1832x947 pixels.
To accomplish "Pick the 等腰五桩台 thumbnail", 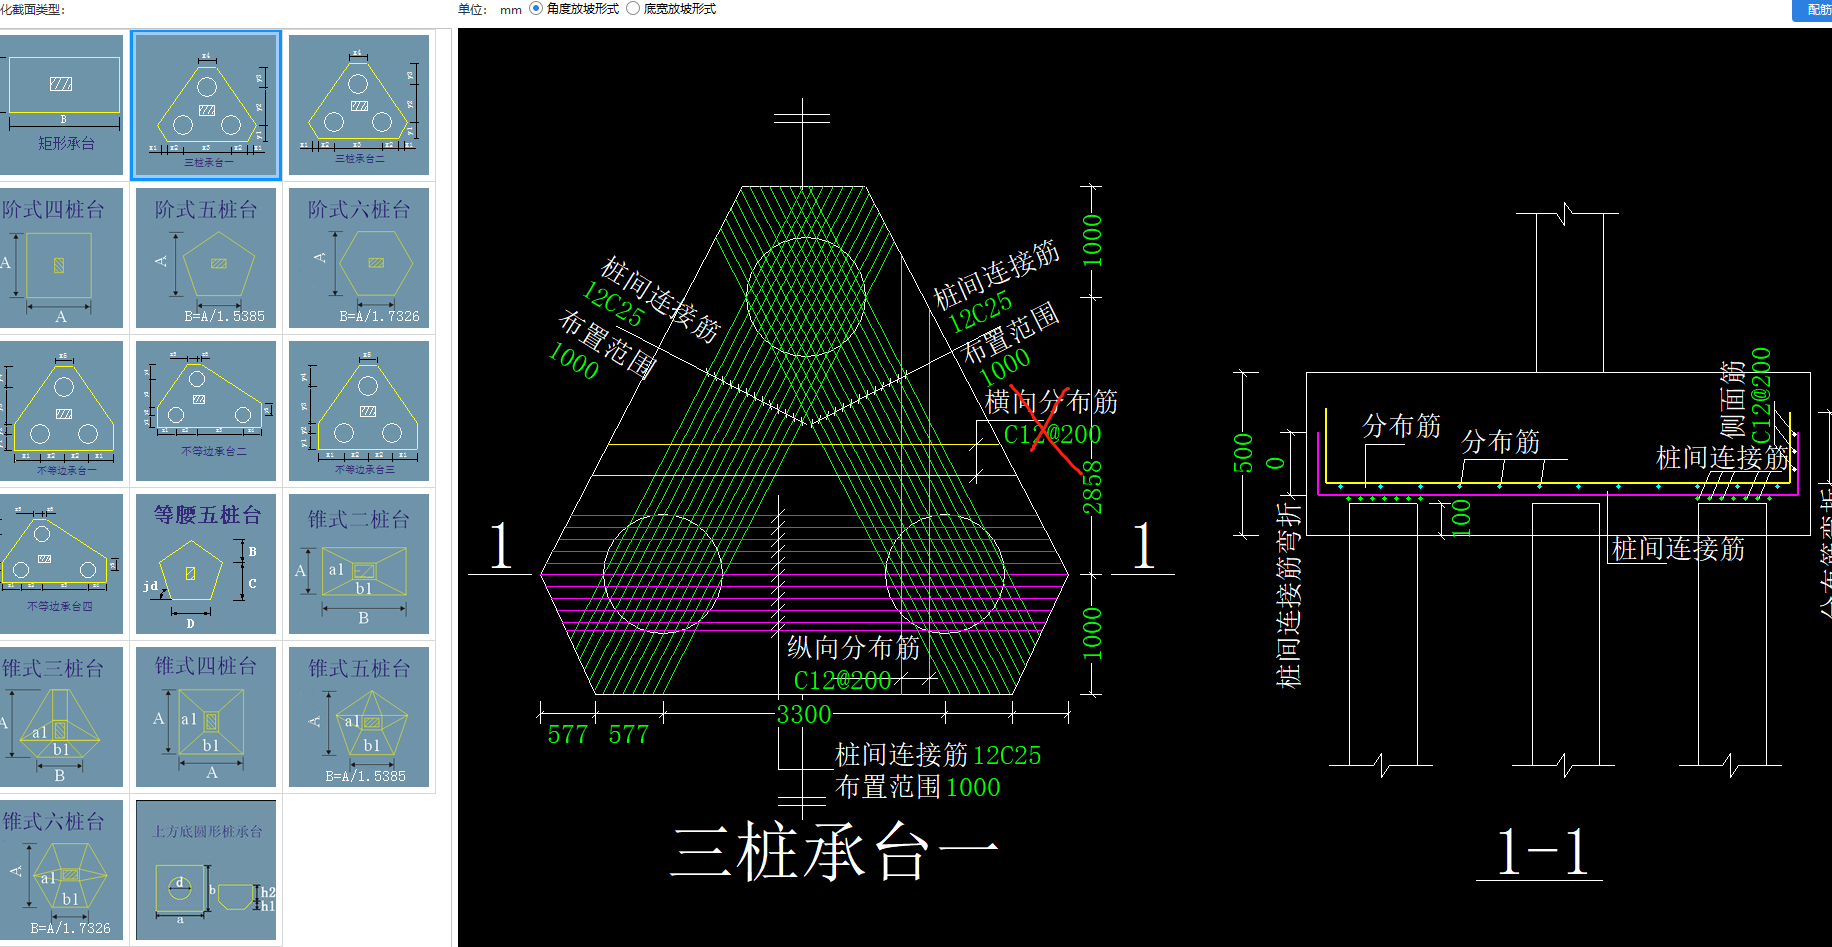I will [x=206, y=564].
